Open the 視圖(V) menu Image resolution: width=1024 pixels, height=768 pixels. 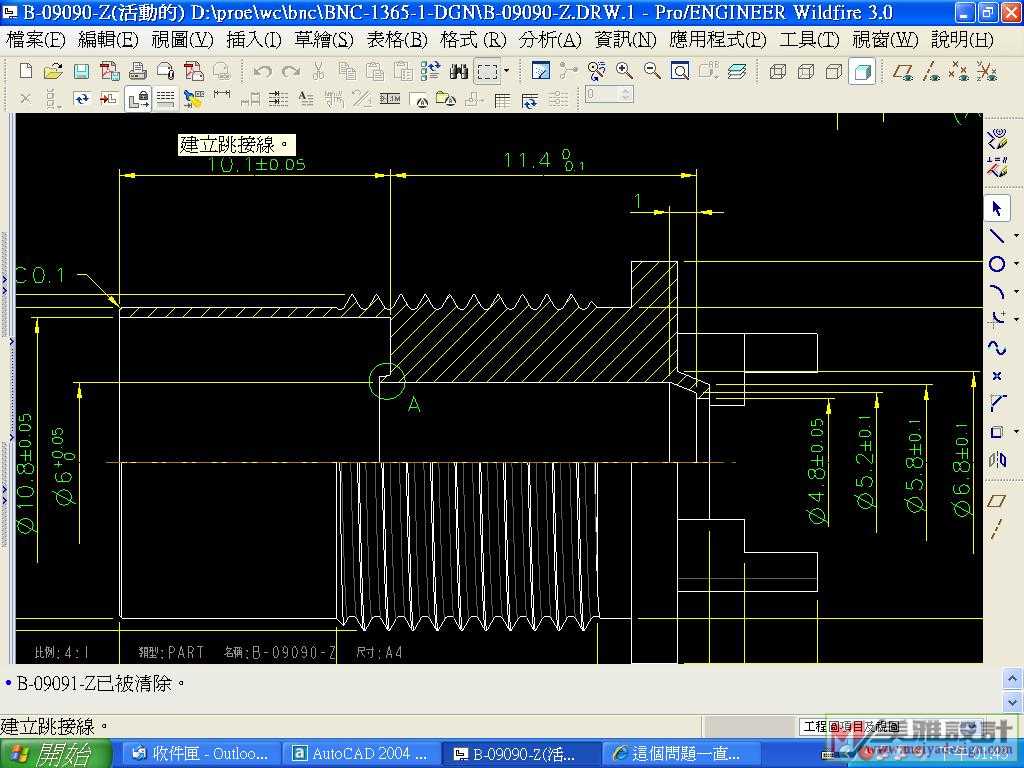(182, 40)
